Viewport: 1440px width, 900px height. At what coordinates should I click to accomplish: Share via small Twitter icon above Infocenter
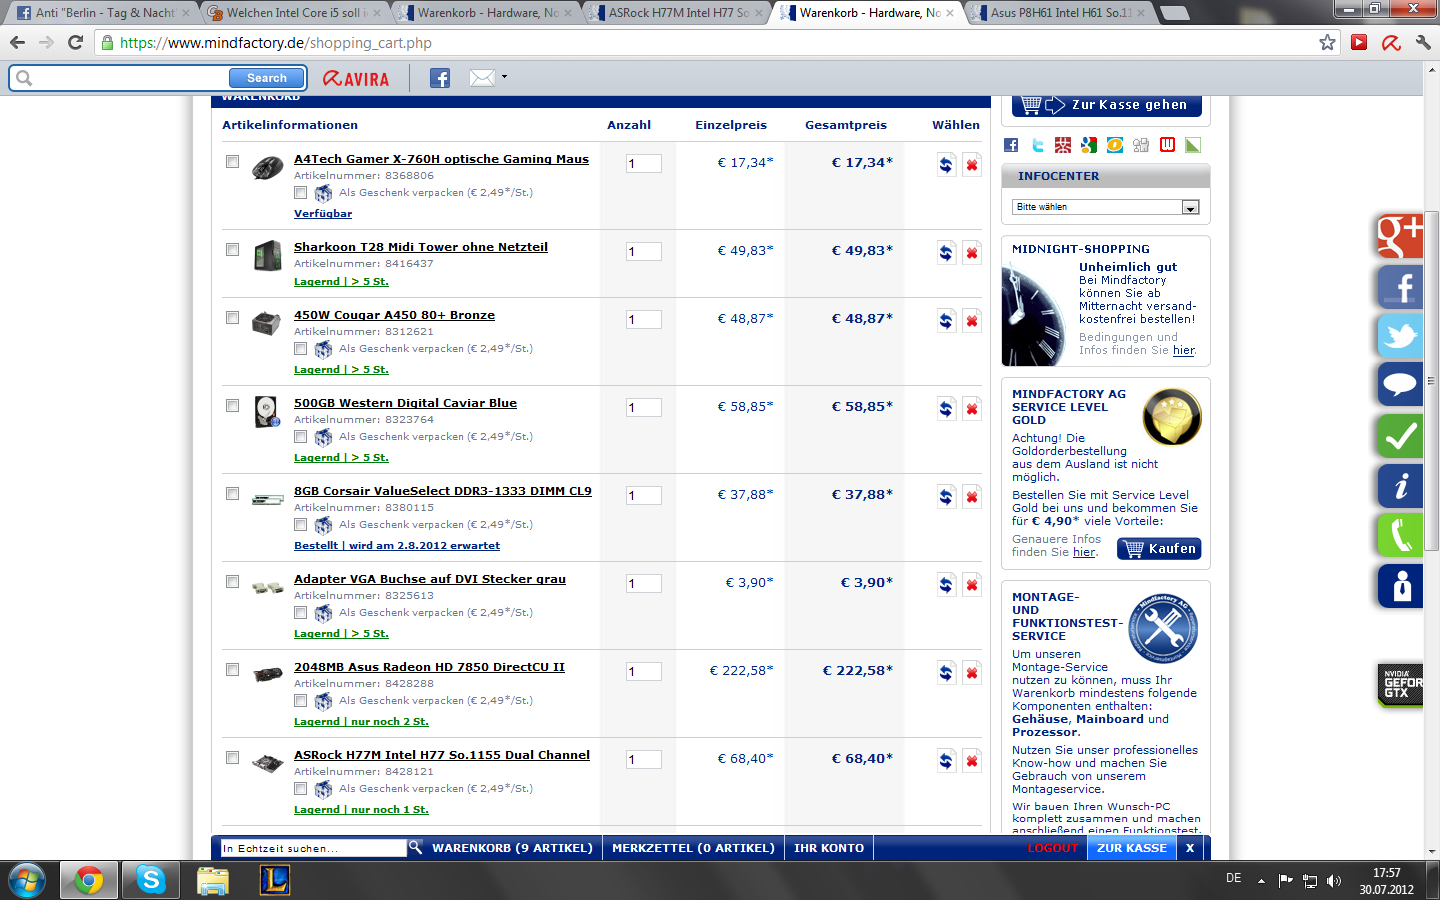pos(1037,145)
